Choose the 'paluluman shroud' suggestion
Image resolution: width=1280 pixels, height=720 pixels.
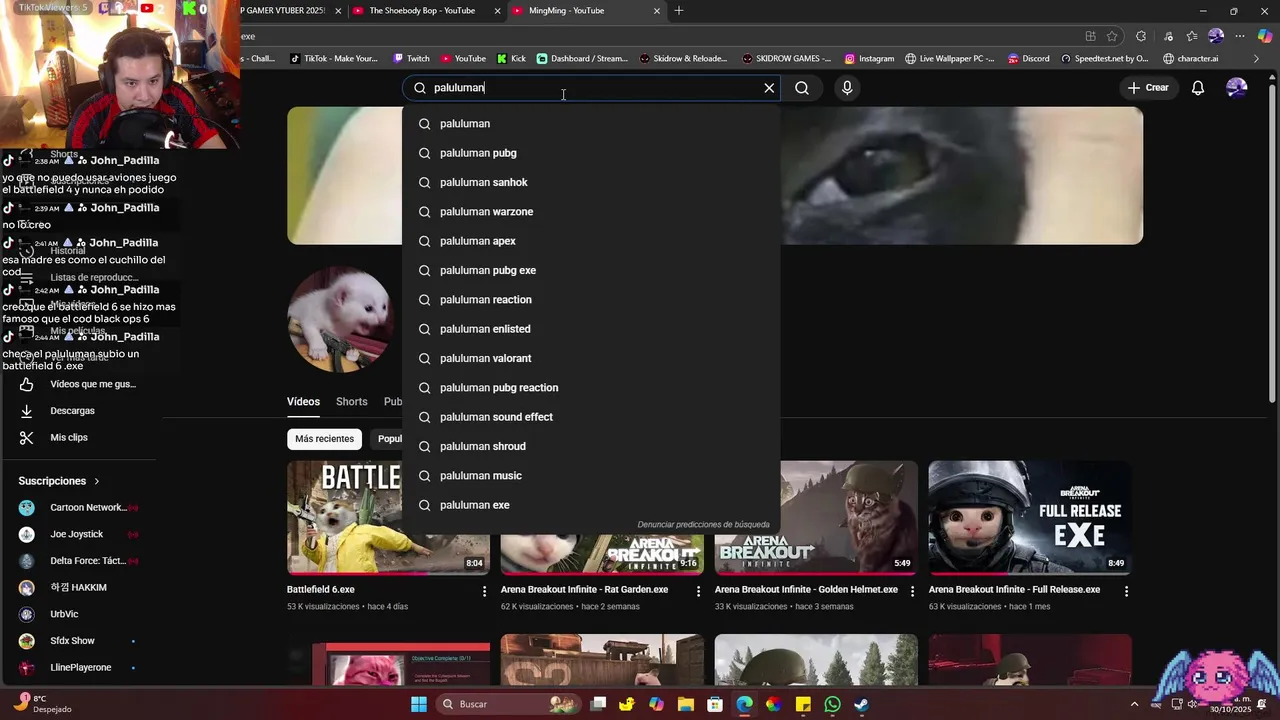(591, 446)
